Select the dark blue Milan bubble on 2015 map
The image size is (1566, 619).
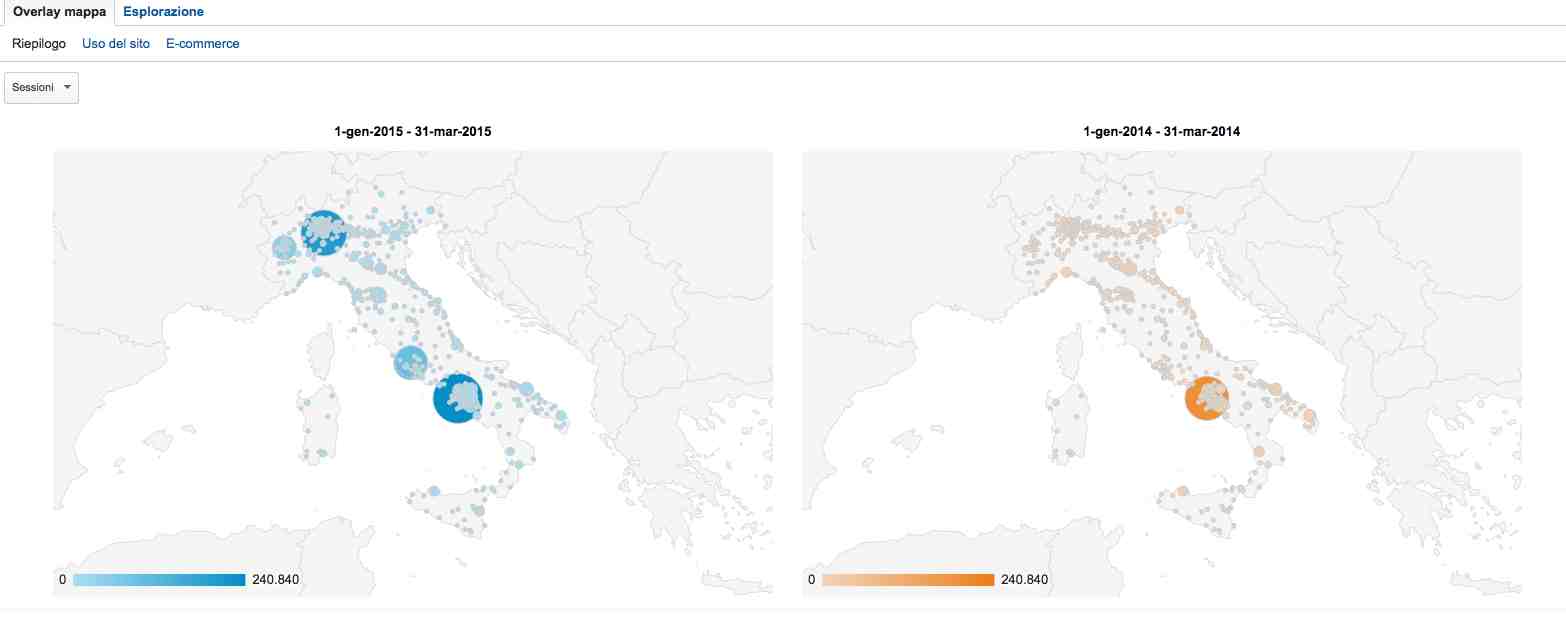[323, 234]
